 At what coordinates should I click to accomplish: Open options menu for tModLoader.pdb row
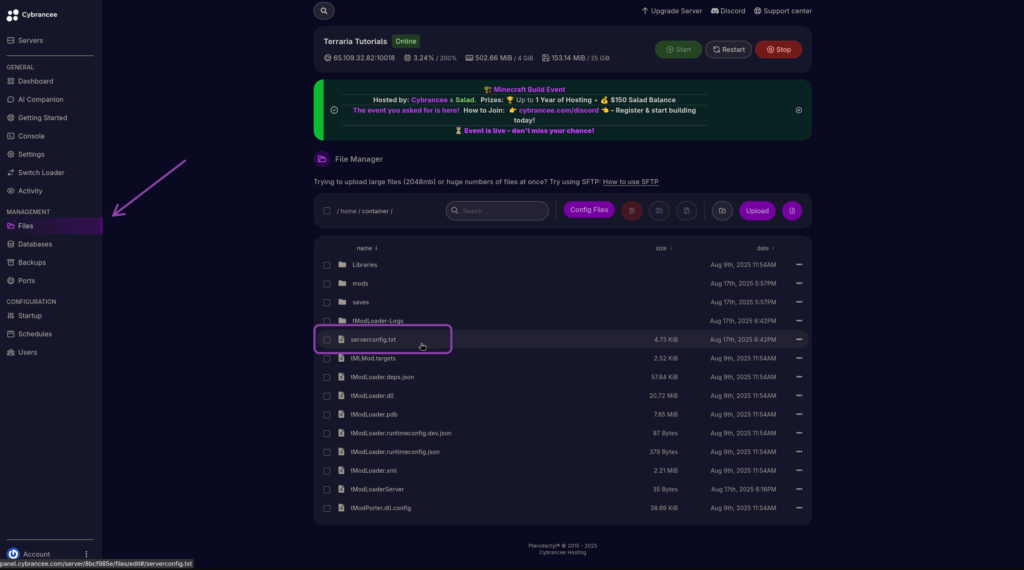click(x=799, y=414)
